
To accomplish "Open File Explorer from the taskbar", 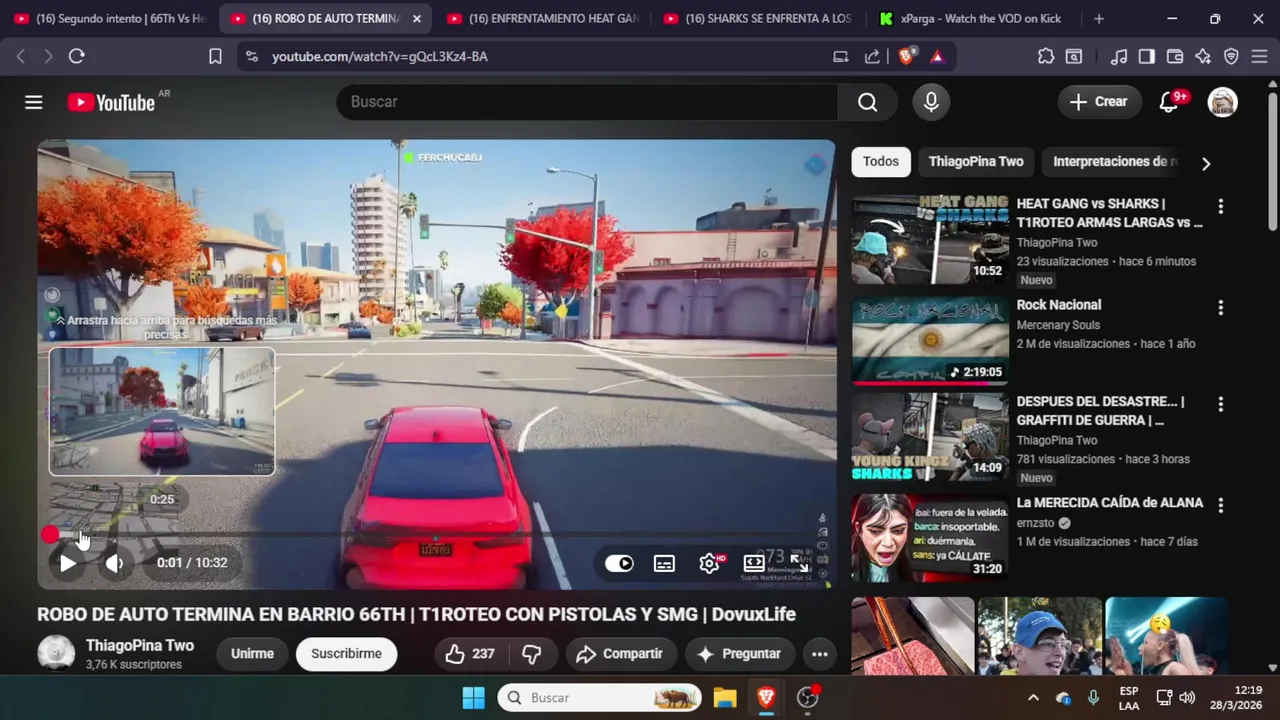I will [725, 698].
